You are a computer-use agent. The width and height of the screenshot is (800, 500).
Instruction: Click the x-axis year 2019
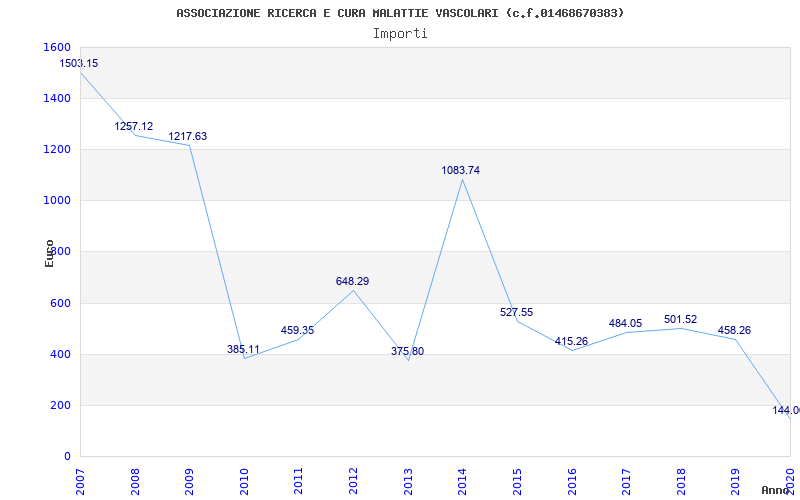[x=735, y=481]
